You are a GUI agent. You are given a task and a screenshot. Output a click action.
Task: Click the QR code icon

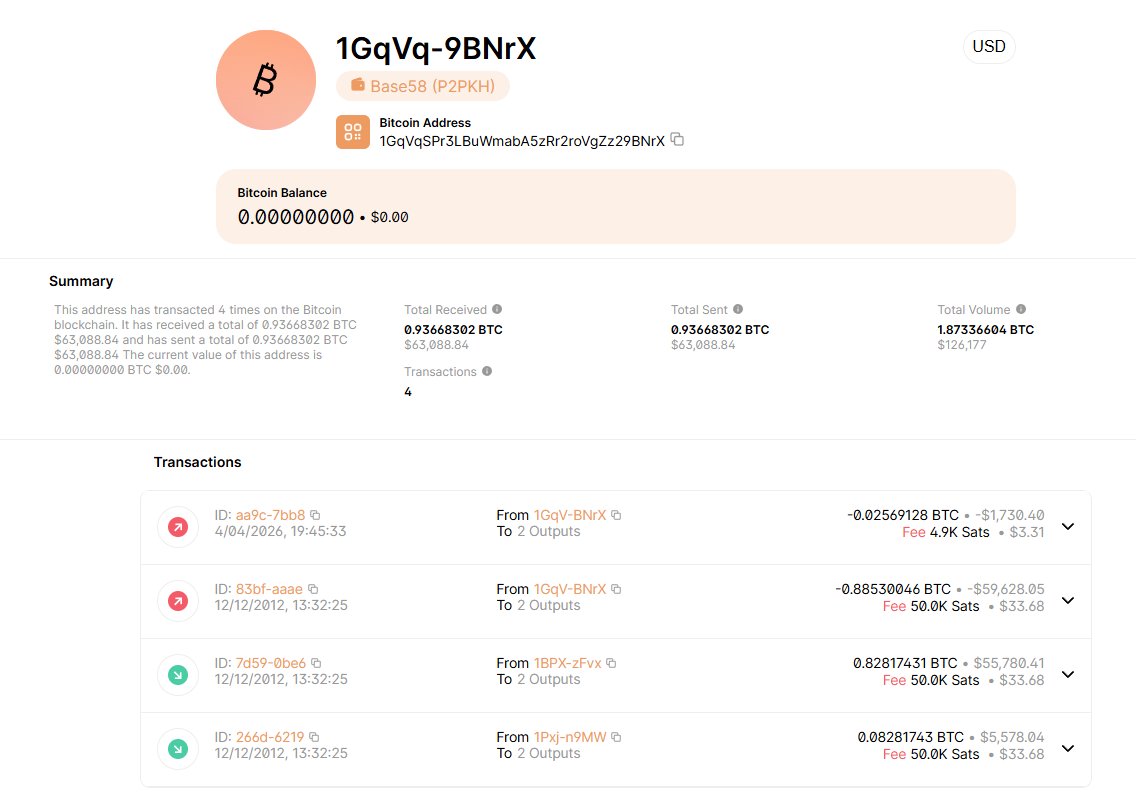(x=353, y=132)
